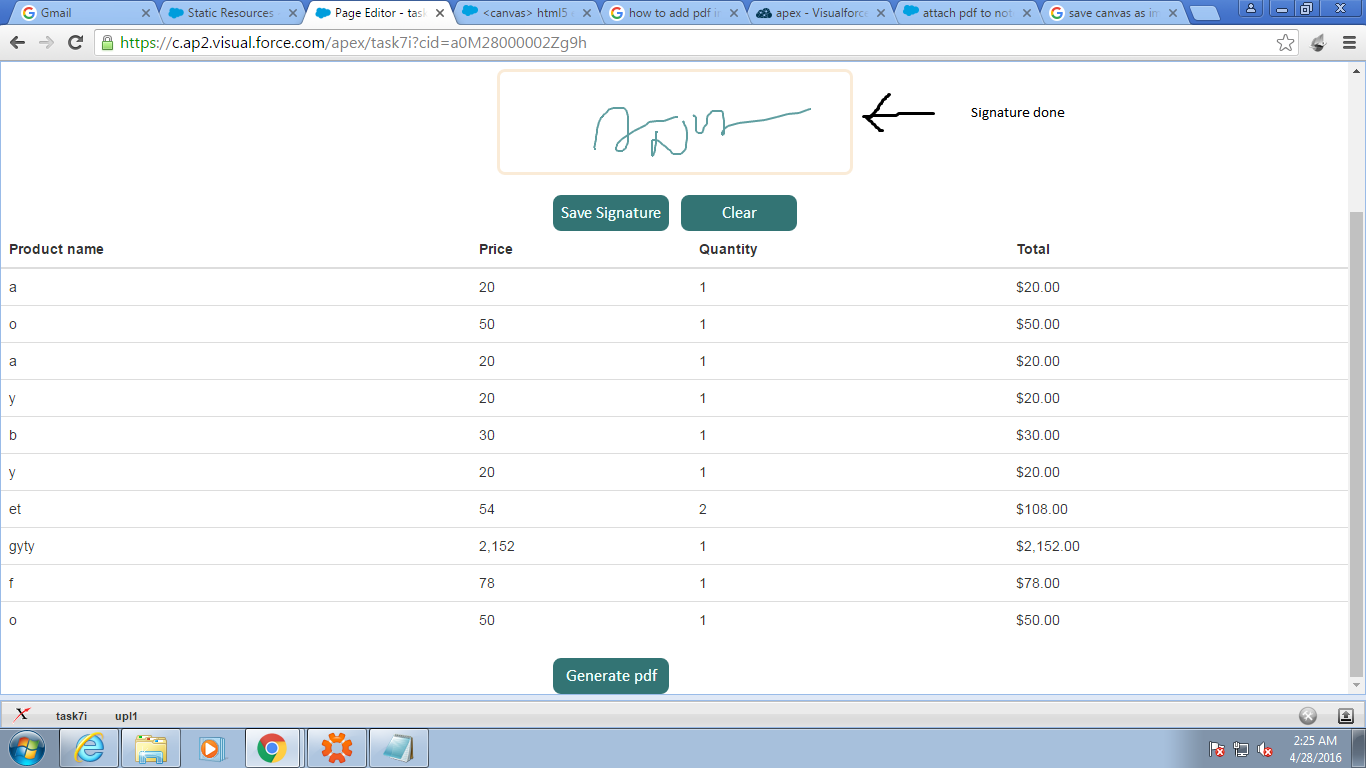
Task: Click the muted volume icon in the tray
Action: click(1265, 749)
